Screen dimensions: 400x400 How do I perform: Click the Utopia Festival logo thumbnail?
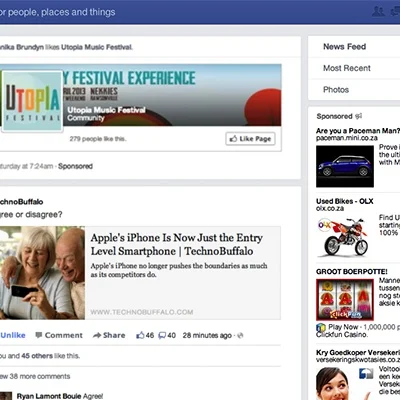coord(32,101)
